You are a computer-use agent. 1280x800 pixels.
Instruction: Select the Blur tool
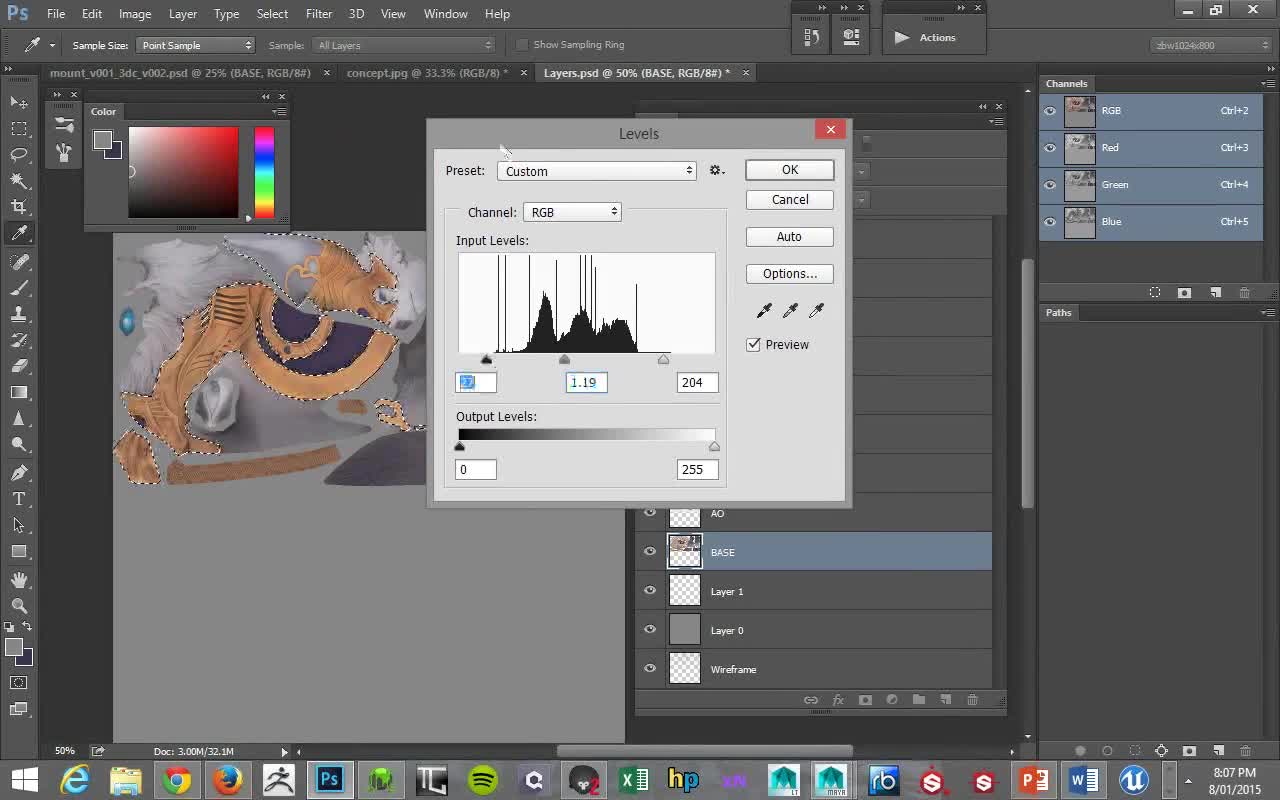[19, 419]
